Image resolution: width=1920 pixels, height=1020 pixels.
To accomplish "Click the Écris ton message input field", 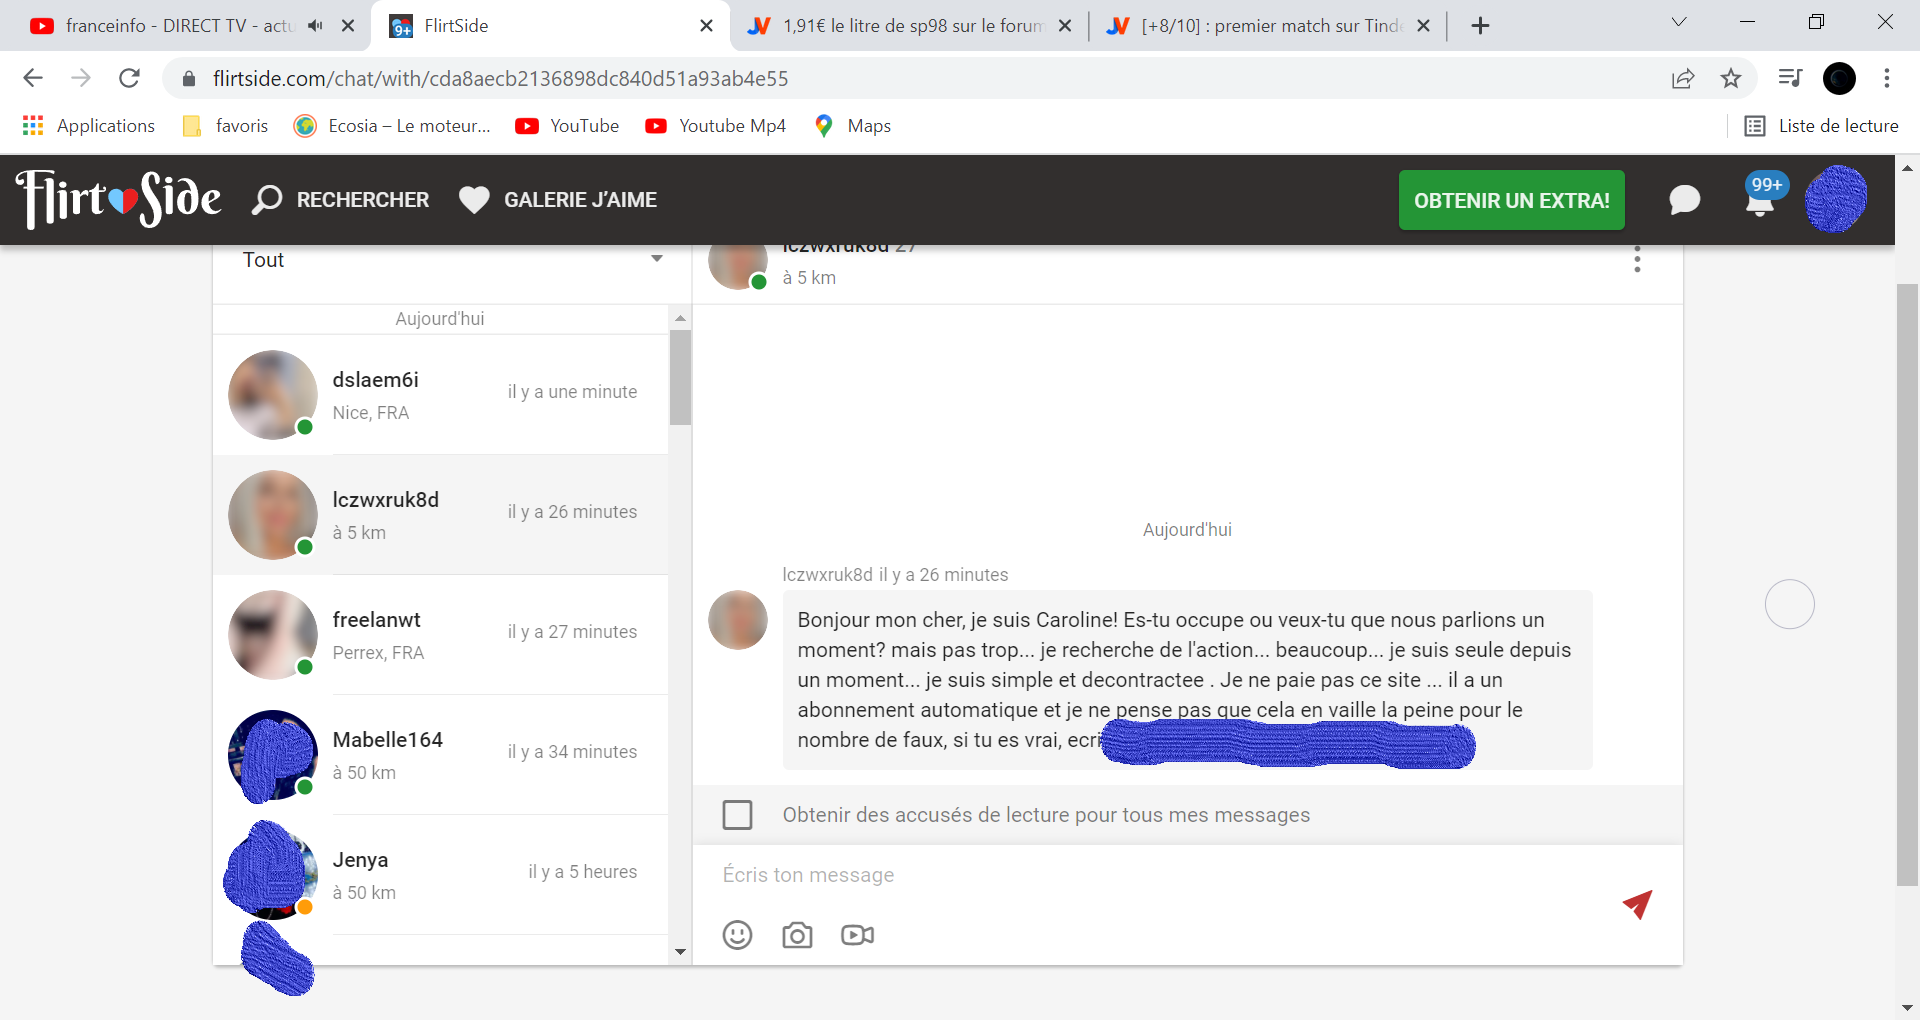I will pos(1160,875).
